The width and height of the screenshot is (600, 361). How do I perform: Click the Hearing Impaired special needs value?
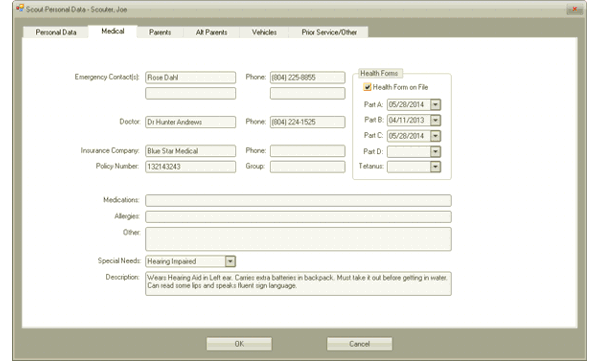(x=172, y=261)
